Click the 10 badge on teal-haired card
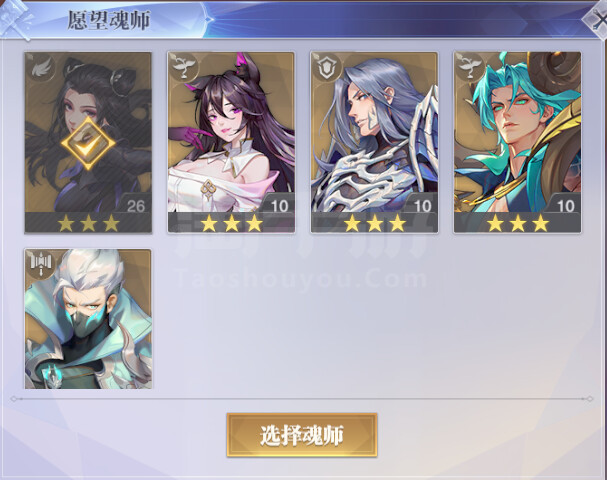 566,206
